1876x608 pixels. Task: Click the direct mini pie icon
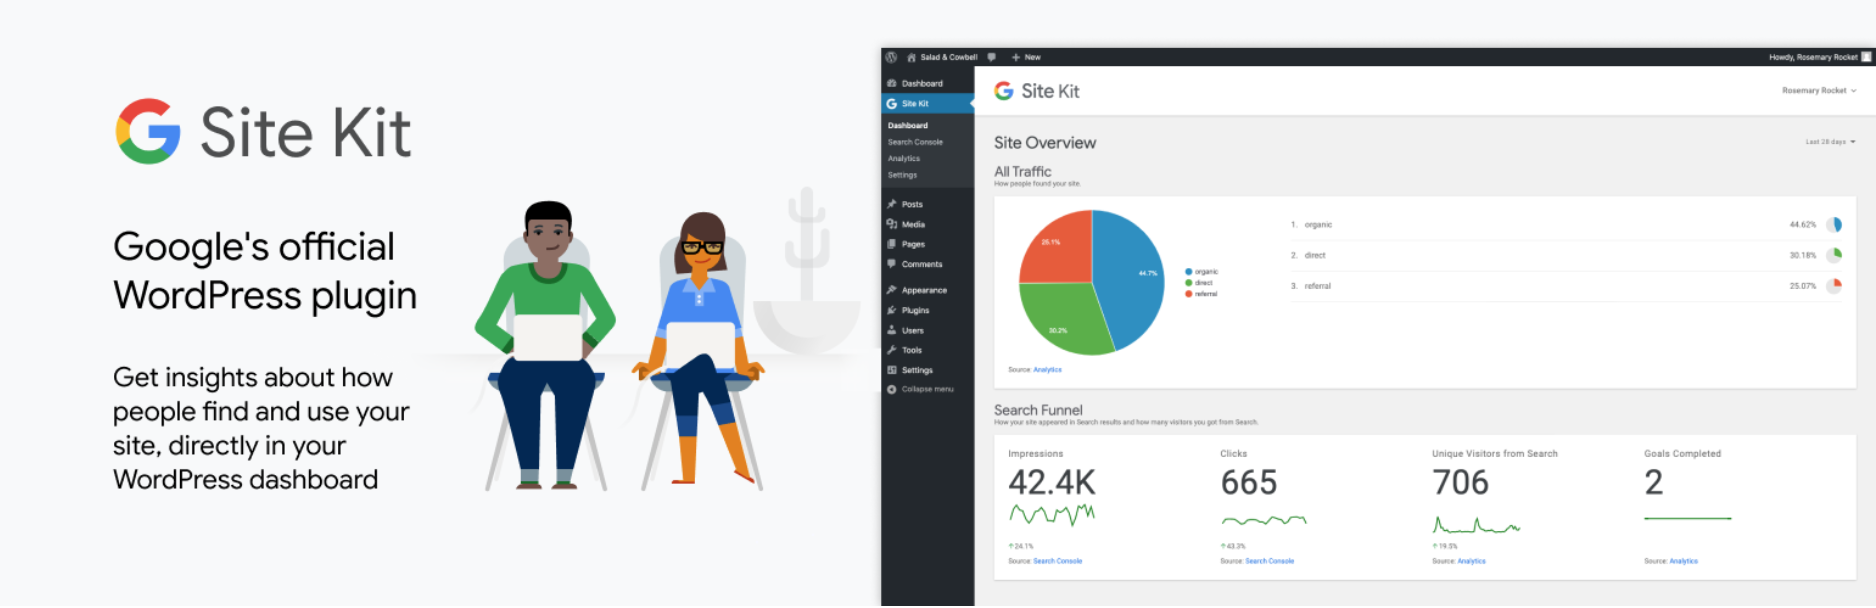(1834, 255)
